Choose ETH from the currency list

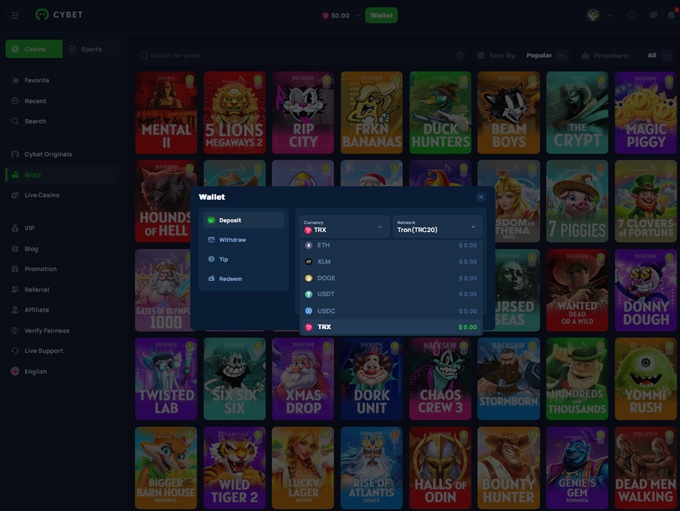point(390,245)
